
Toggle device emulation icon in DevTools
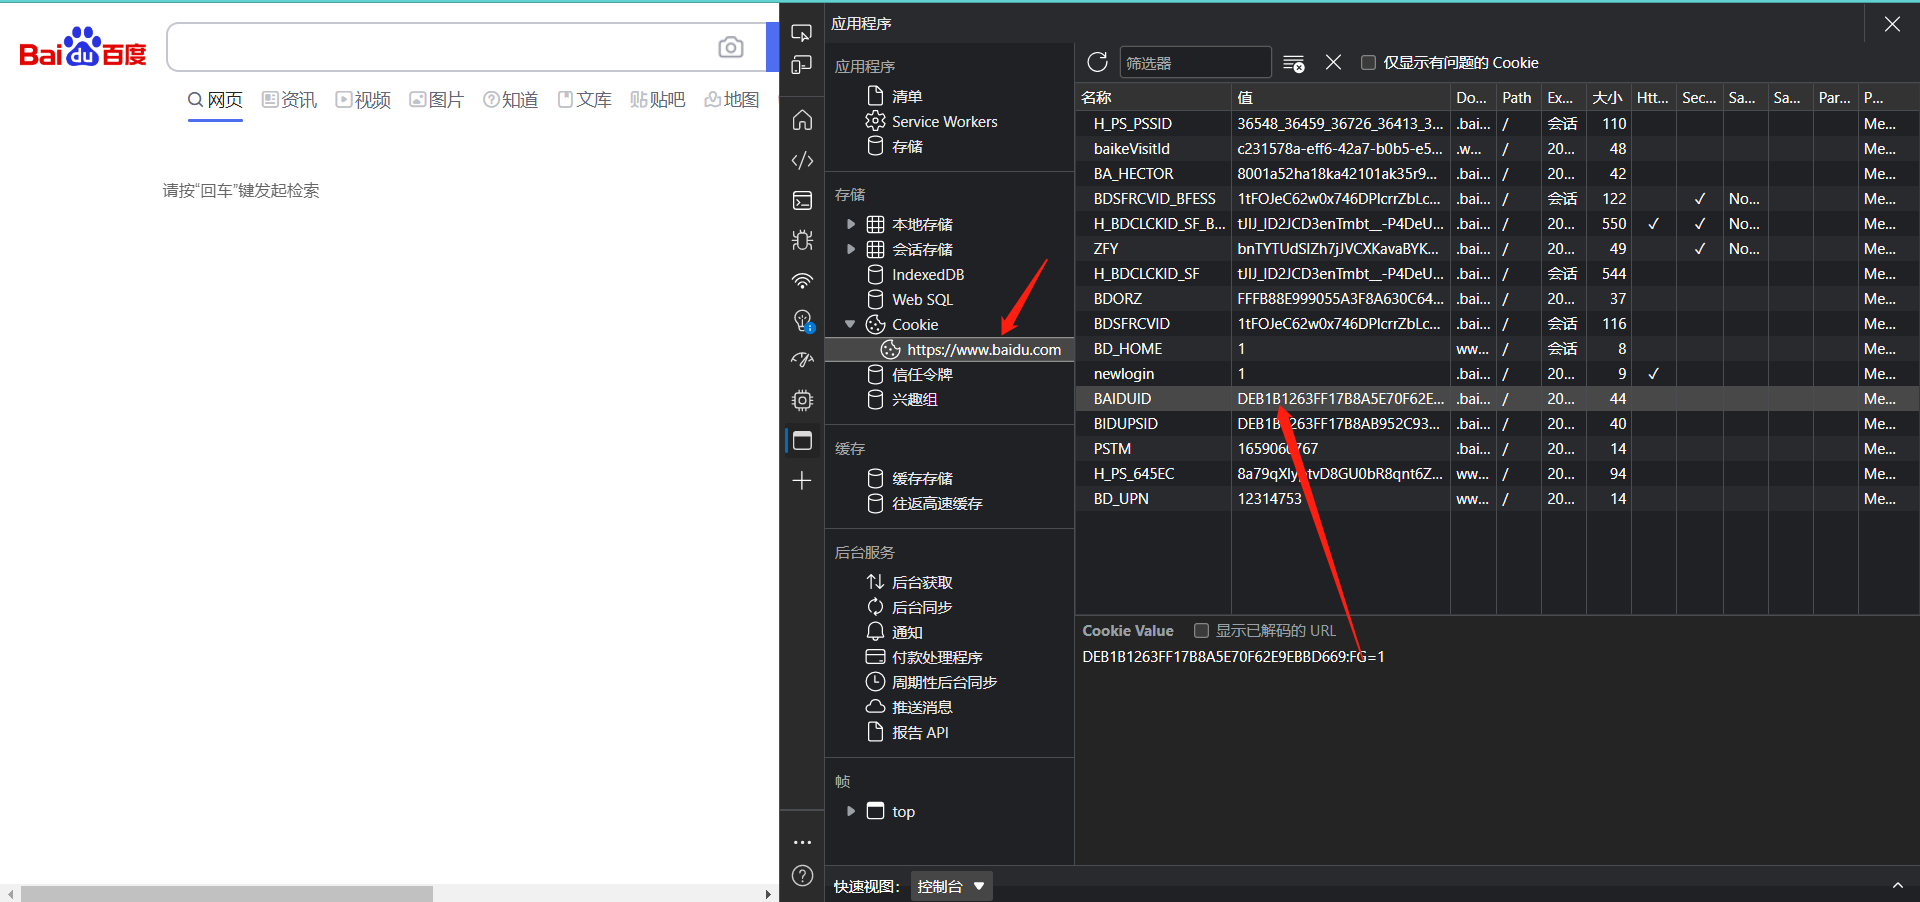pos(802,65)
